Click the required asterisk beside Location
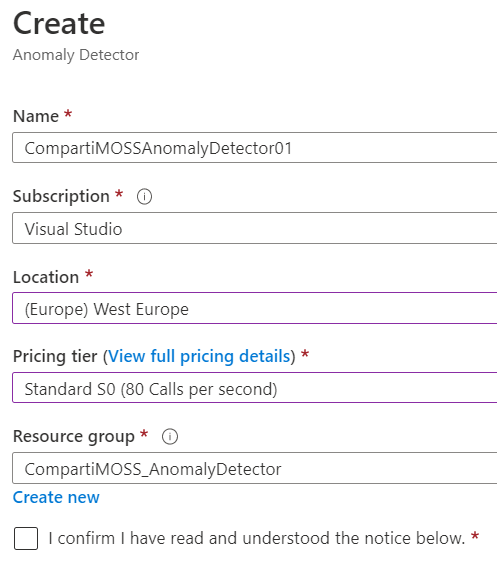This screenshot has width=497, height=569. [x=89, y=274]
